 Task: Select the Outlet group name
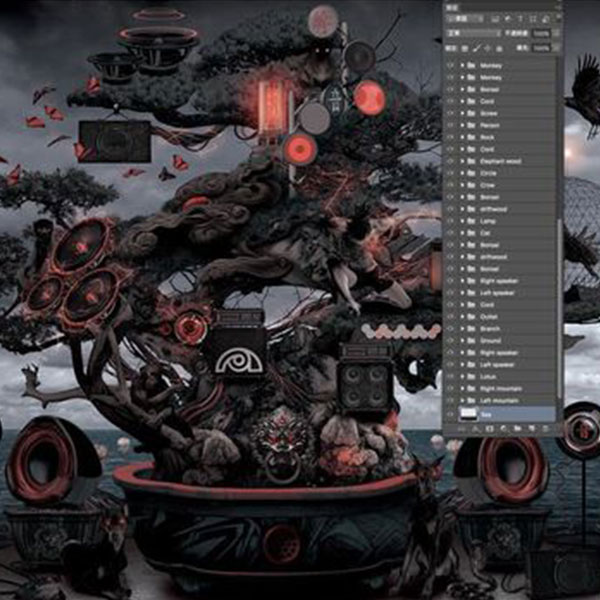pyautogui.click(x=489, y=316)
